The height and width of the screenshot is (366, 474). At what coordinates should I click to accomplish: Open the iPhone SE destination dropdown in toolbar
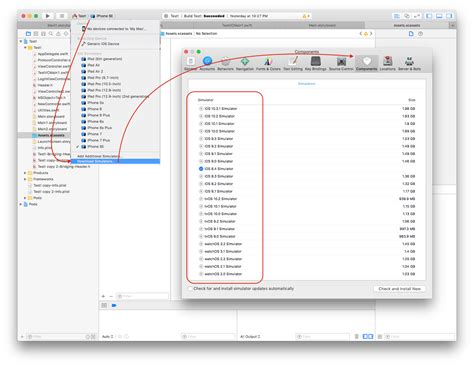point(102,16)
